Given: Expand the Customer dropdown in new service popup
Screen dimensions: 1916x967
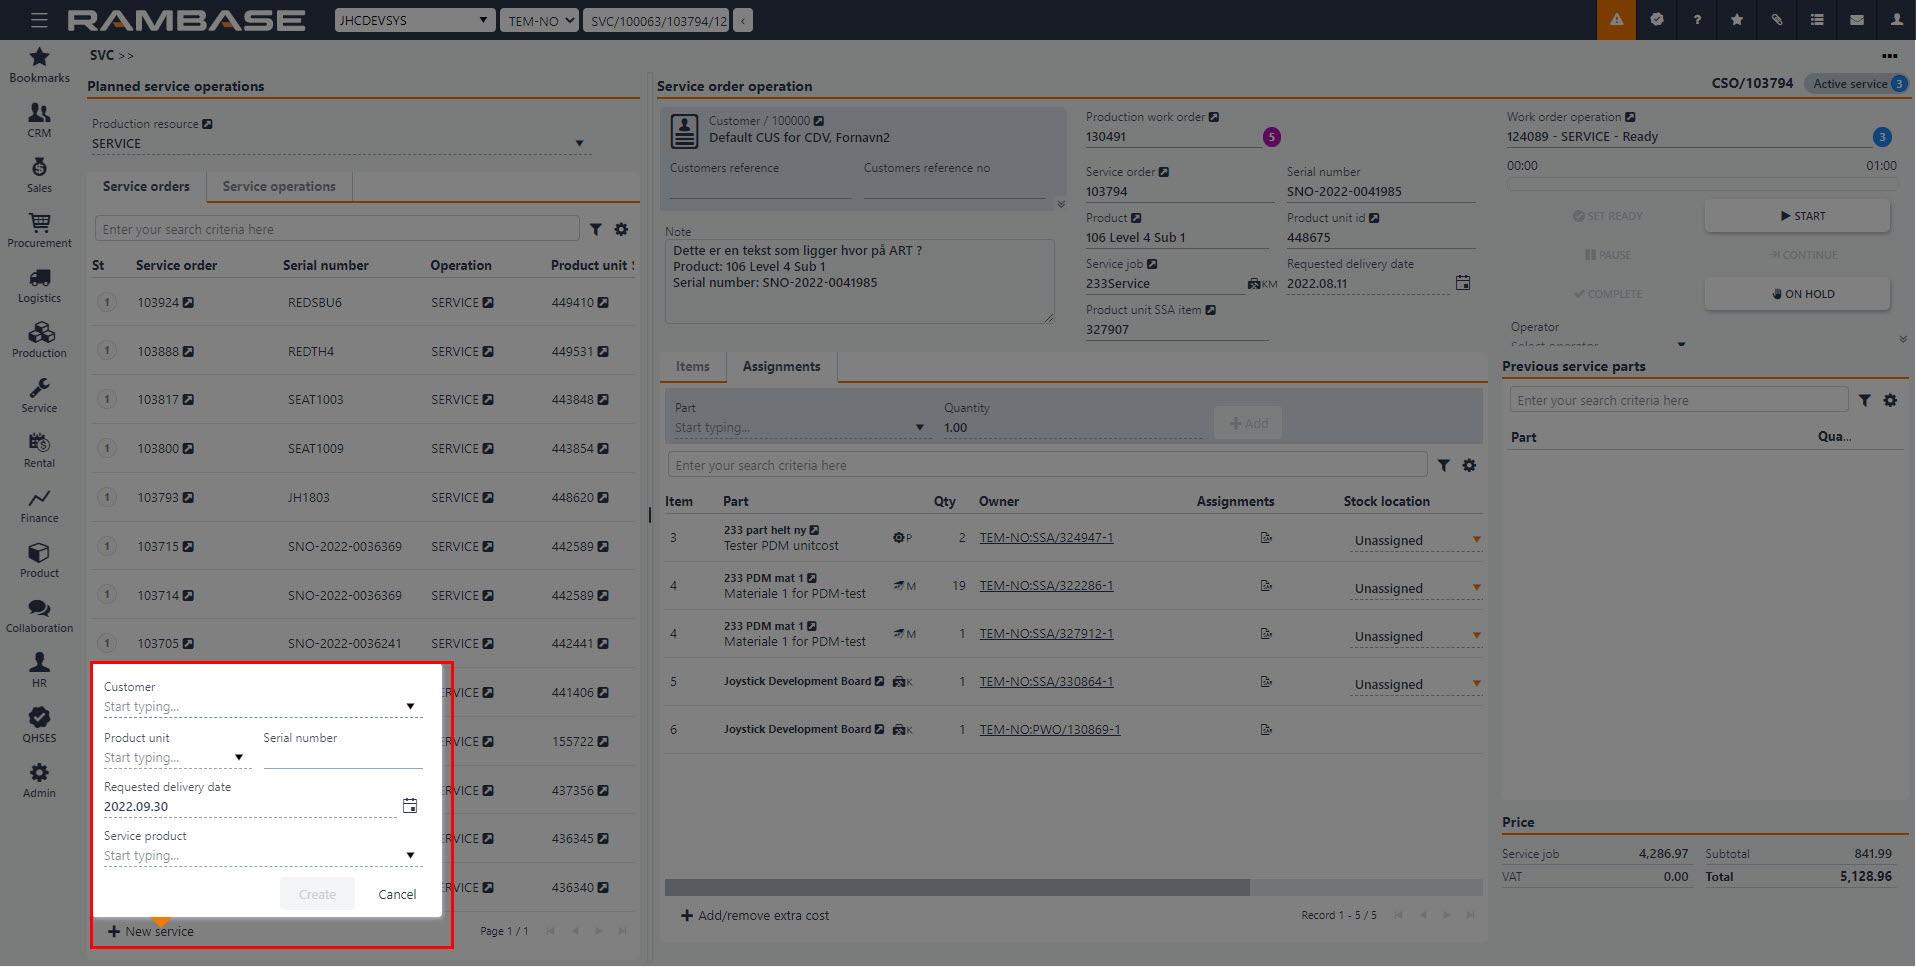Looking at the screenshot, I should point(410,707).
